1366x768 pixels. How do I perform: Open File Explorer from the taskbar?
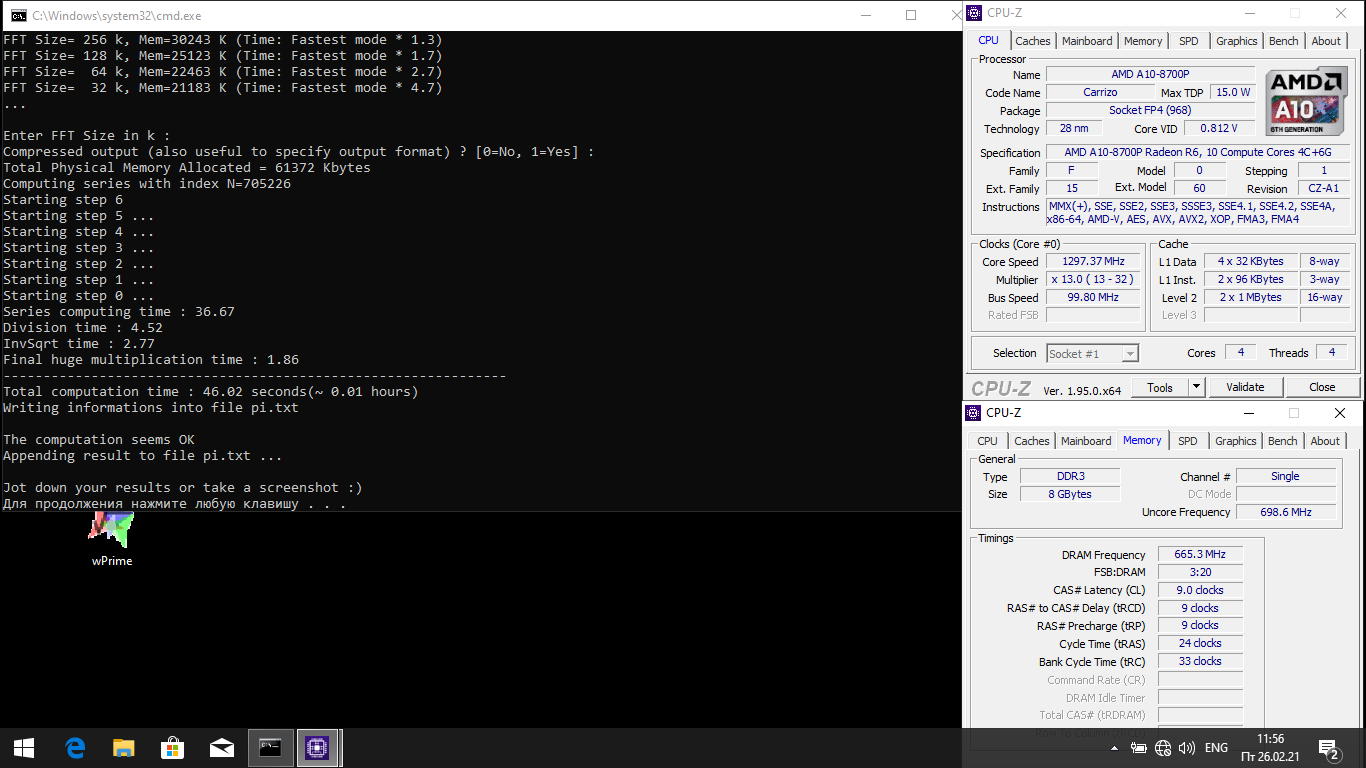tap(123, 748)
